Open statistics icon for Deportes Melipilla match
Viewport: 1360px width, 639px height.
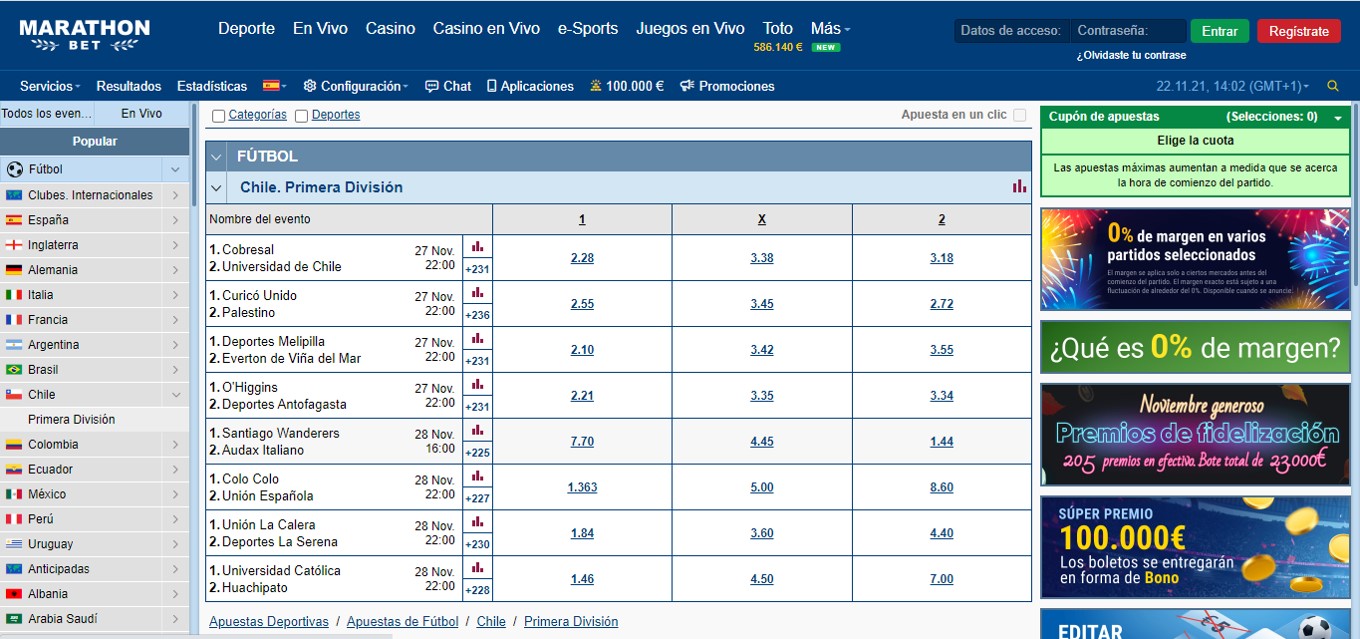[477, 338]
